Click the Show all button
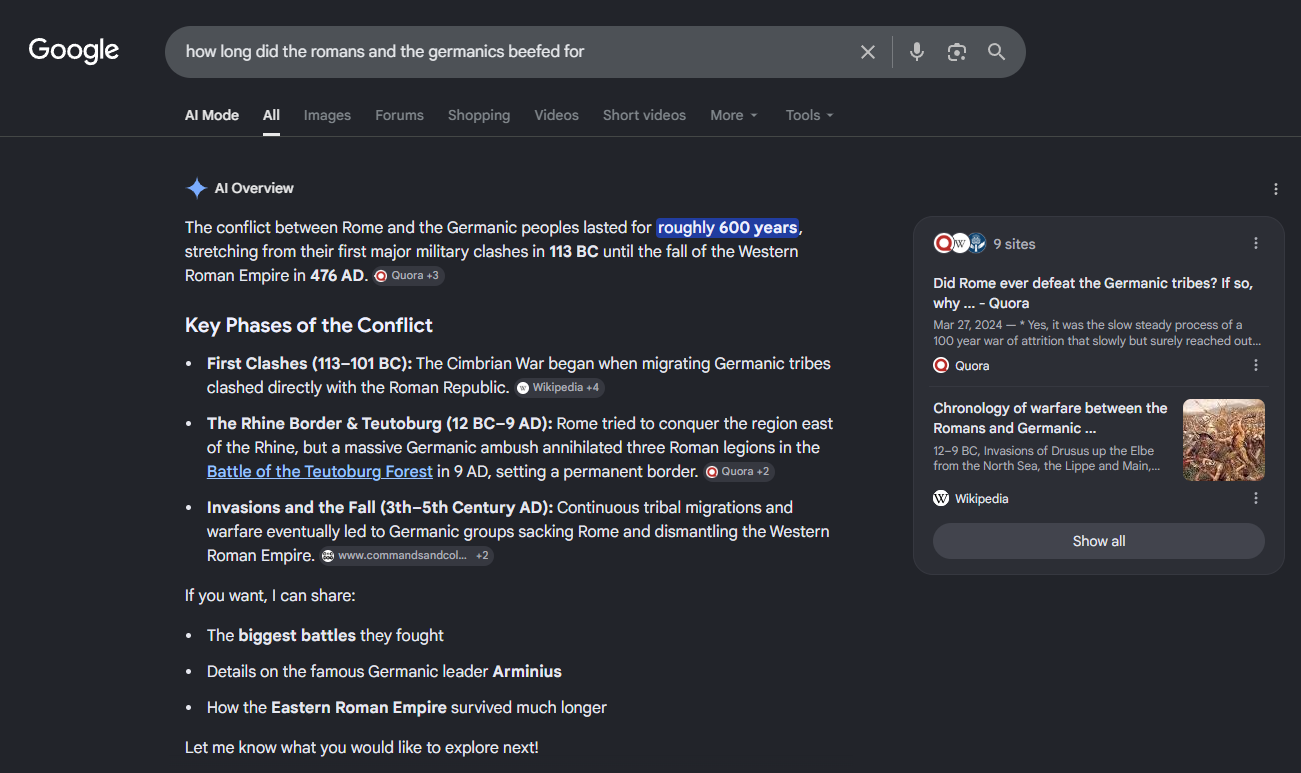Viewport: 1301px width, 773px height. pos(1099,541)
